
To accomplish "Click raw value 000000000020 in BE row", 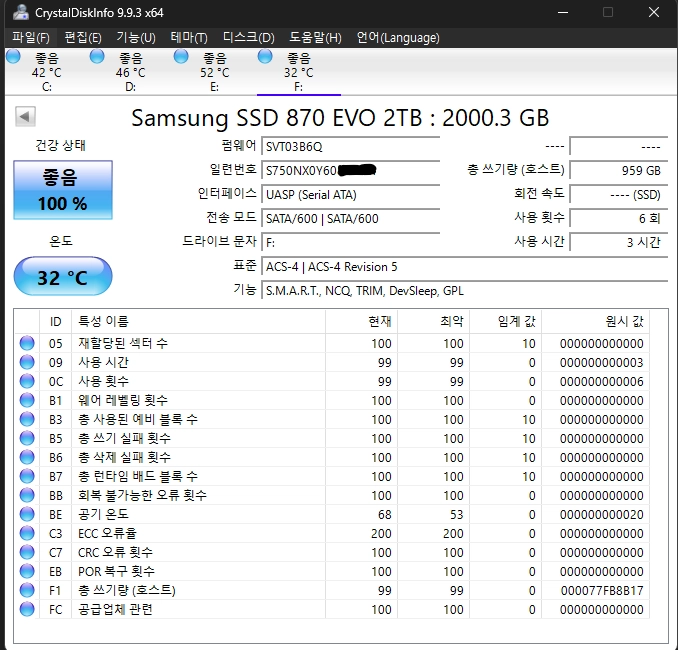I will coord(602,514).
